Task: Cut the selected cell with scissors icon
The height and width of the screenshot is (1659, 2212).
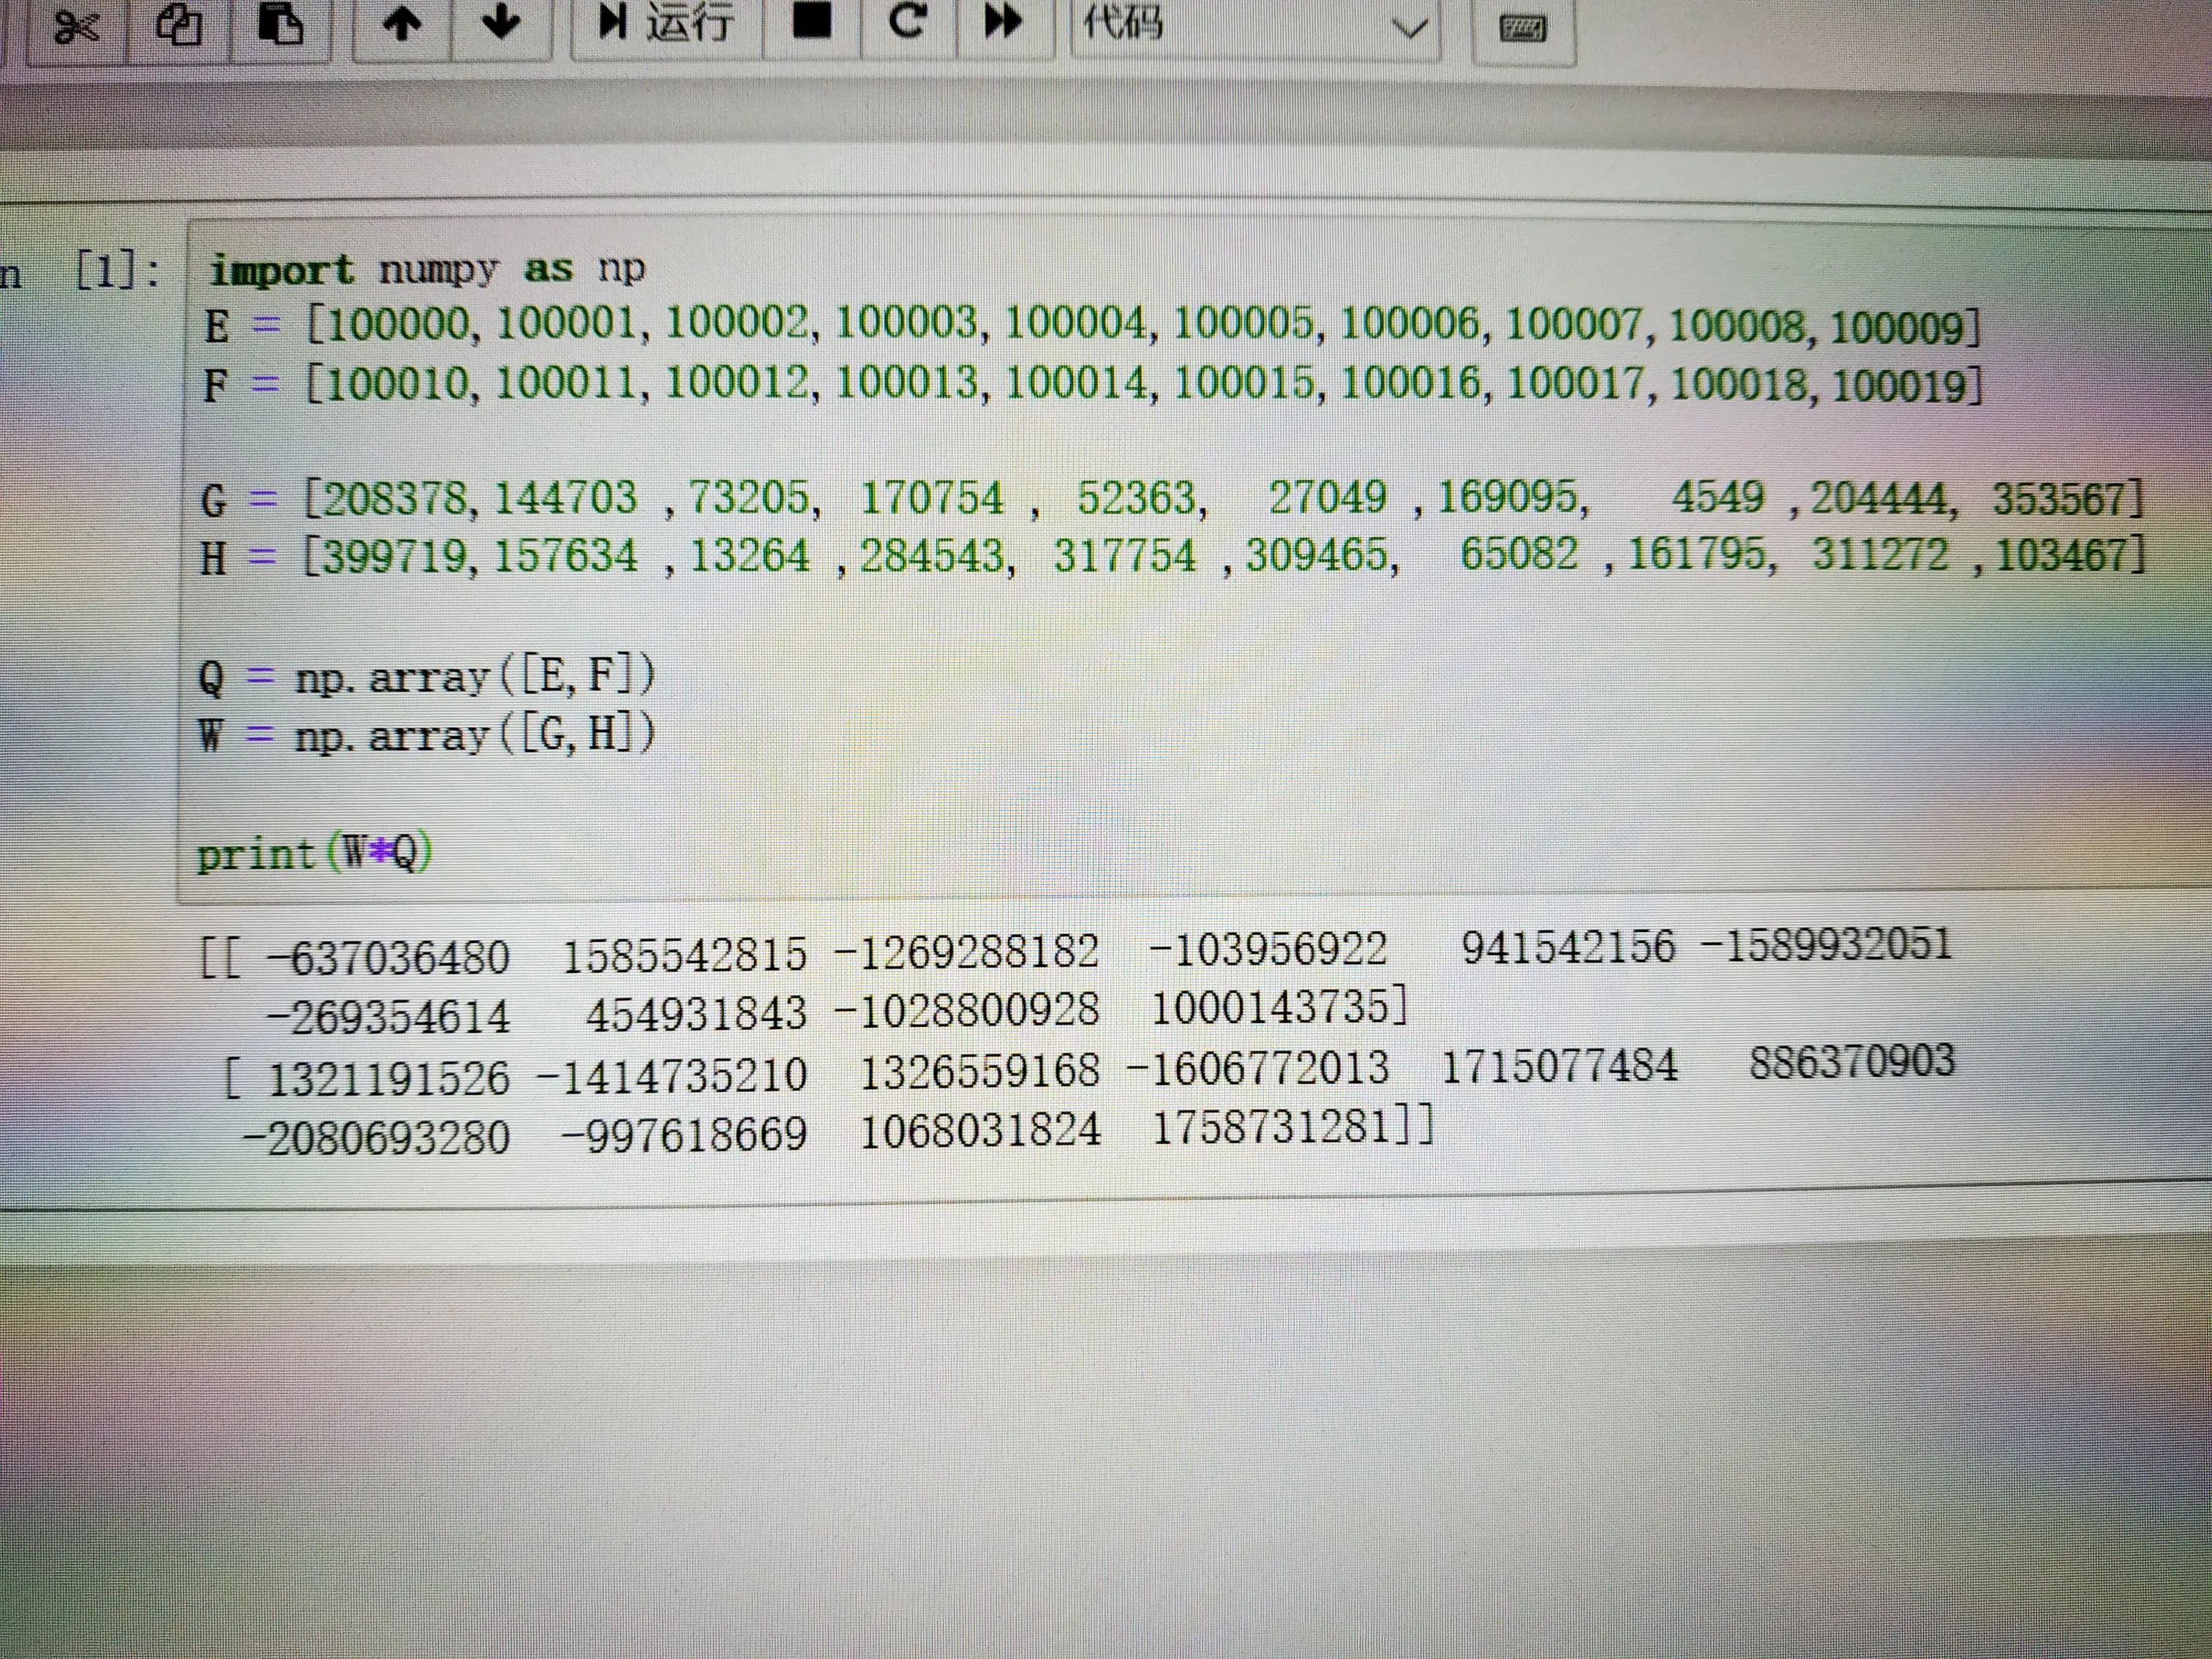Action: click(x=76, y=27)
